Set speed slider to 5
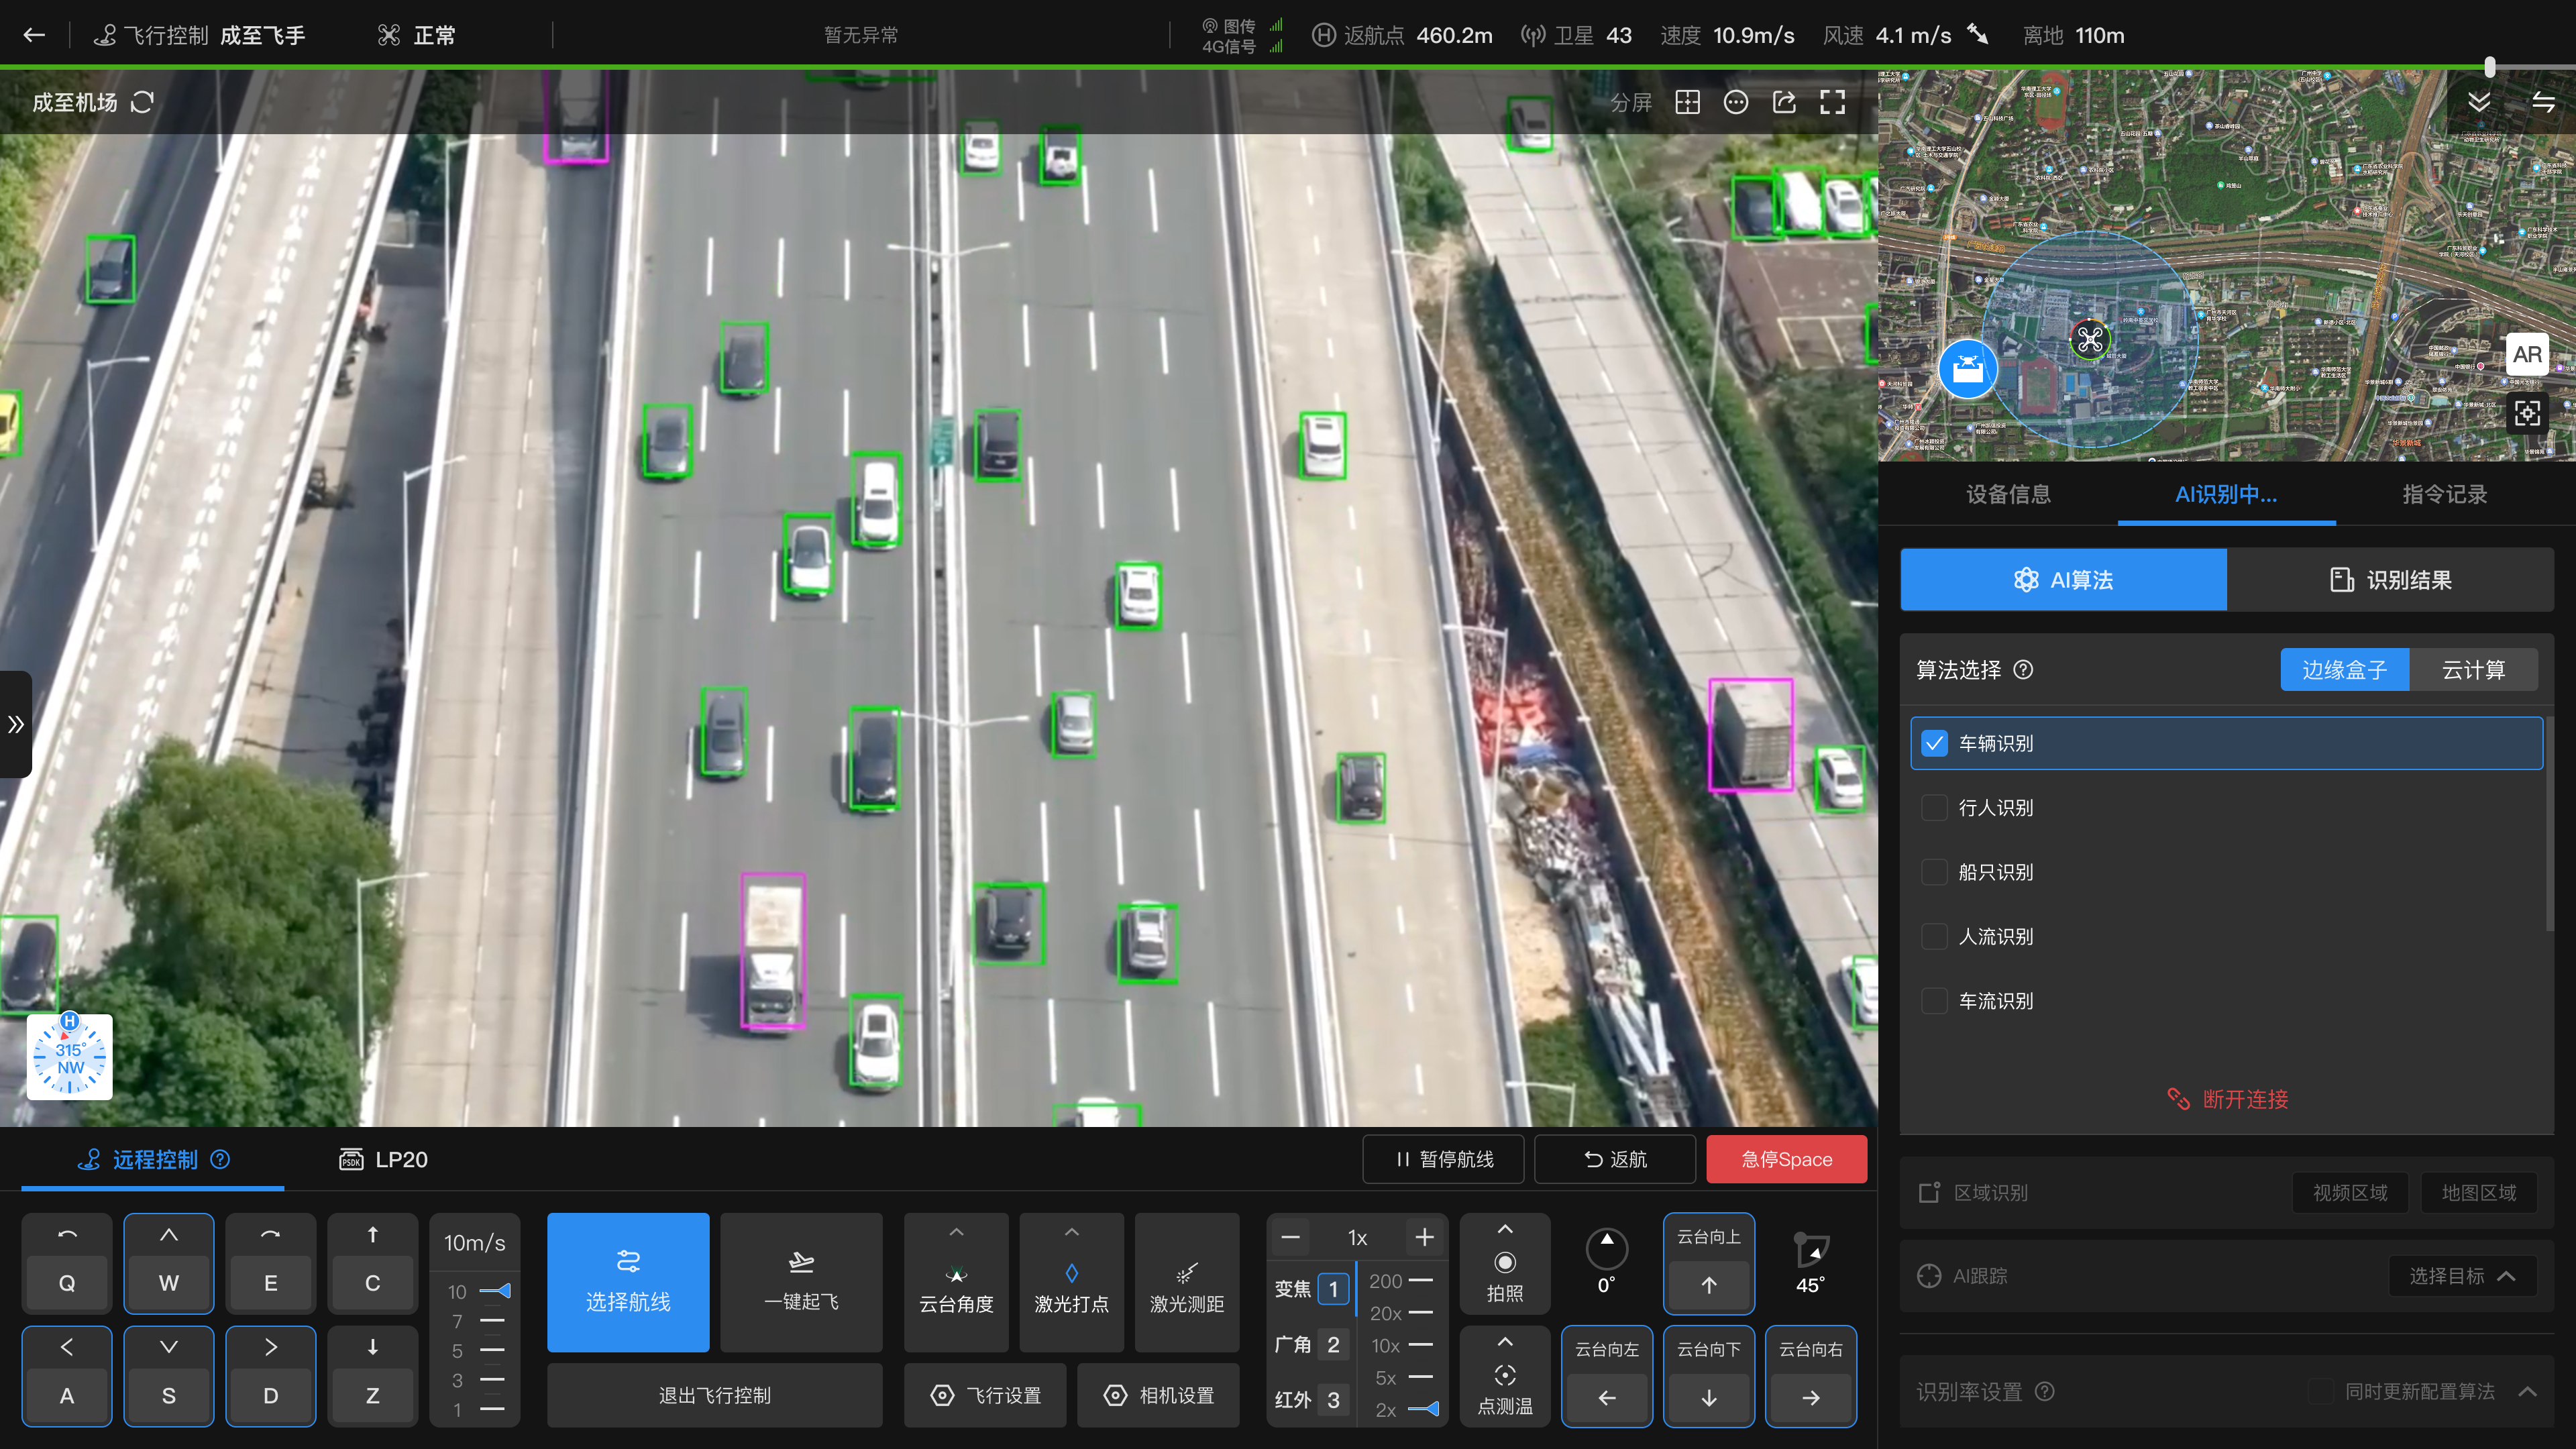The image size is (2576, 1449). [x=491, y=1350]
